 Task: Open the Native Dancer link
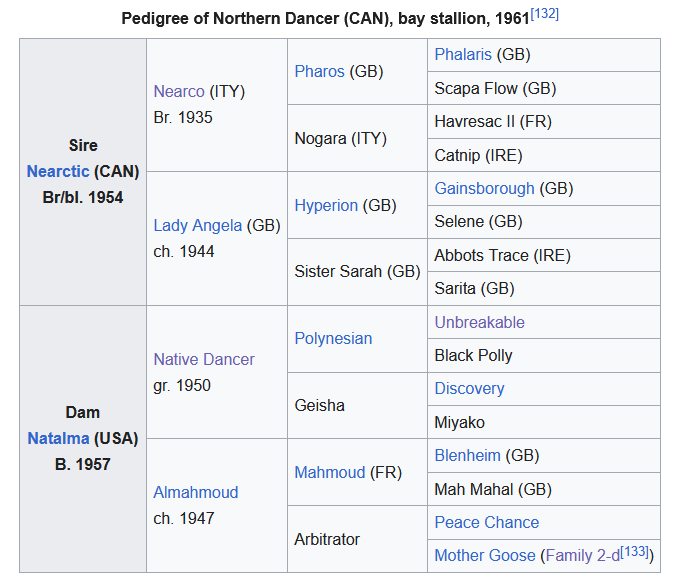[x=204, y=359]
